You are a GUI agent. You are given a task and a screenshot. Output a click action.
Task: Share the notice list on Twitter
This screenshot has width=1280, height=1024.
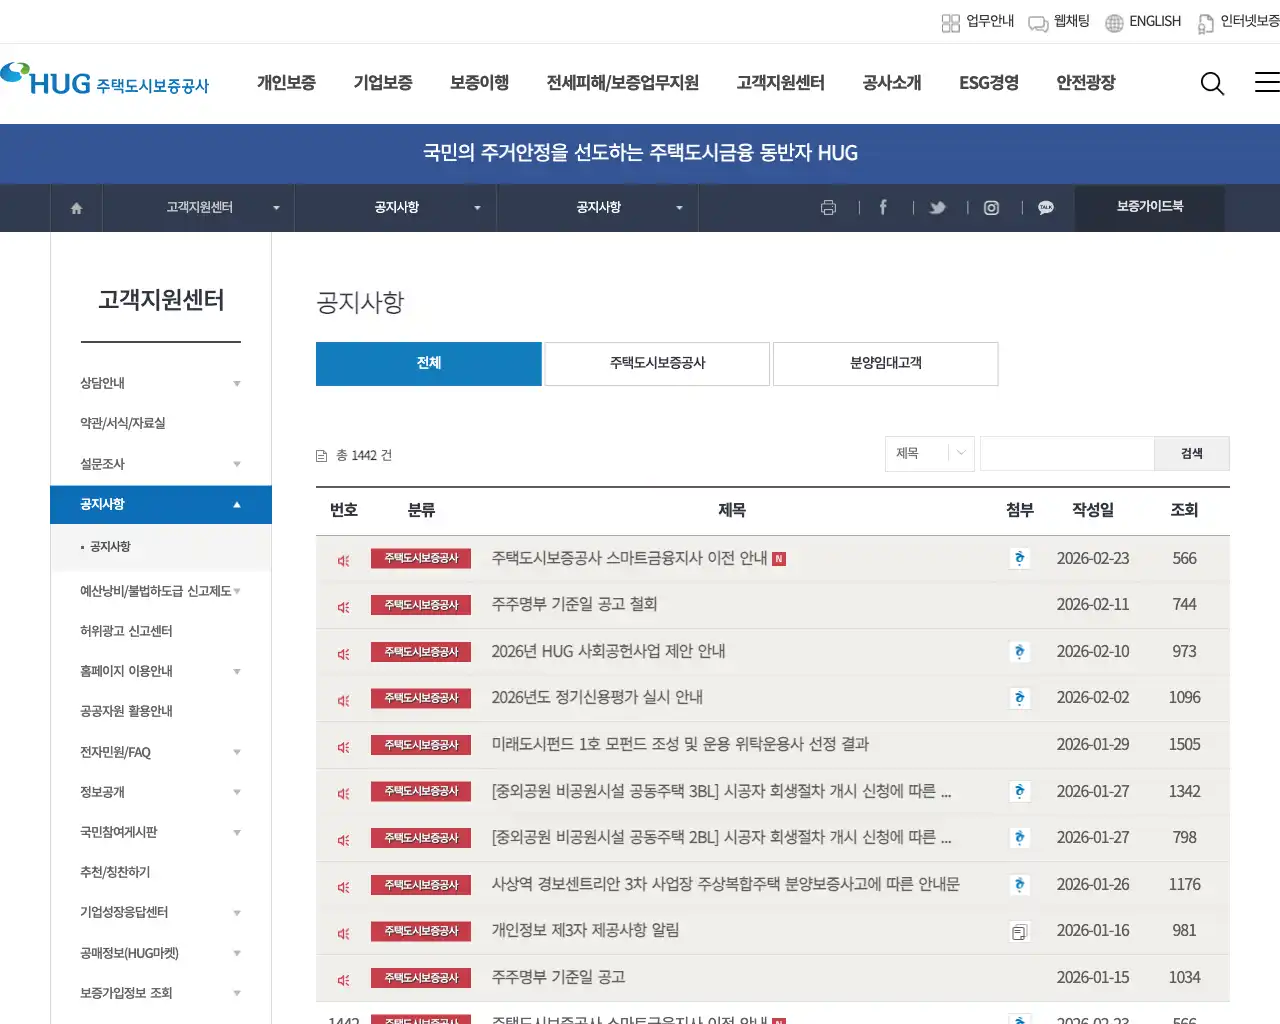click(x=937, y=208)
